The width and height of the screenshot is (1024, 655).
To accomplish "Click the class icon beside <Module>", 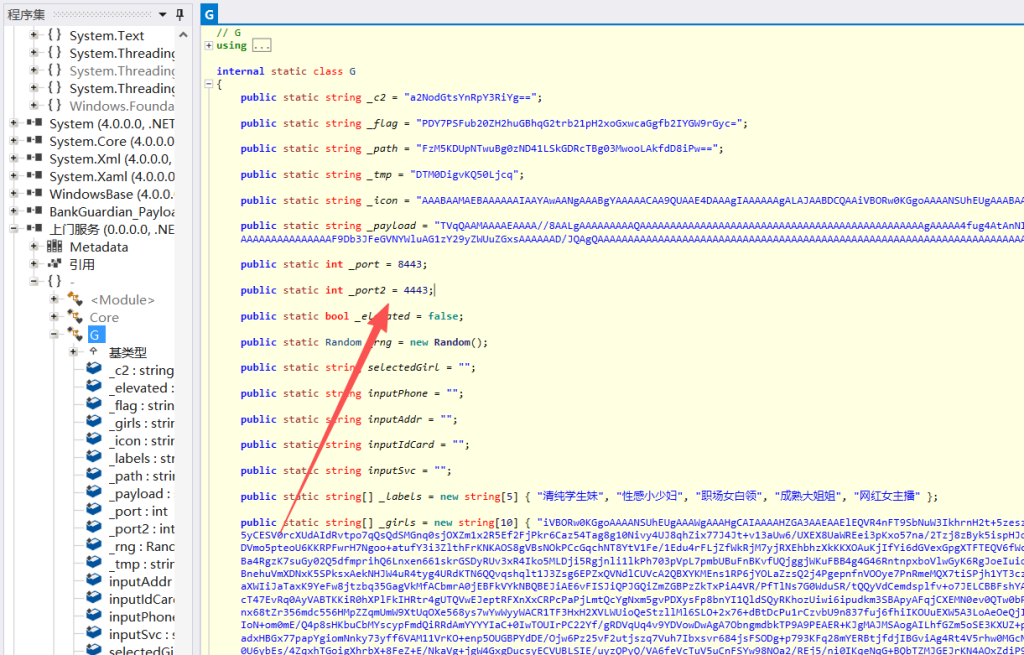I will pos(75,299).
